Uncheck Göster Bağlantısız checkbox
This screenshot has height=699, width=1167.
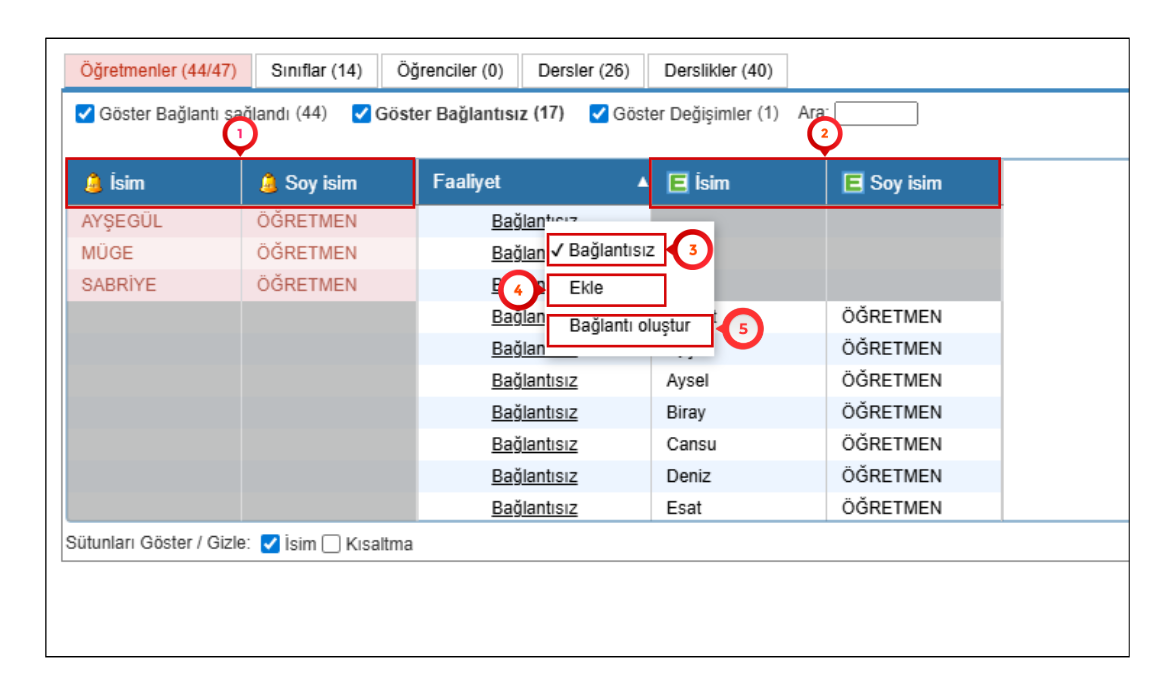tap(361, 114)
